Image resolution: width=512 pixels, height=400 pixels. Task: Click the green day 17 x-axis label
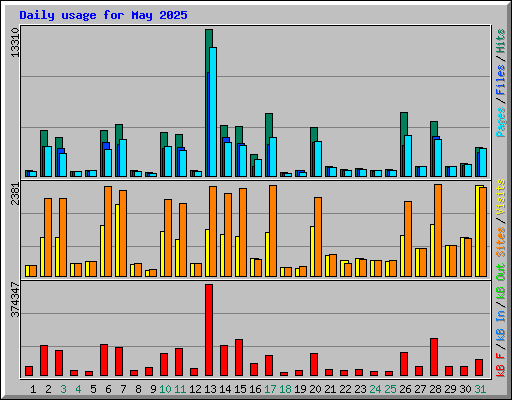pyautogui.click(x=270, y=389)
